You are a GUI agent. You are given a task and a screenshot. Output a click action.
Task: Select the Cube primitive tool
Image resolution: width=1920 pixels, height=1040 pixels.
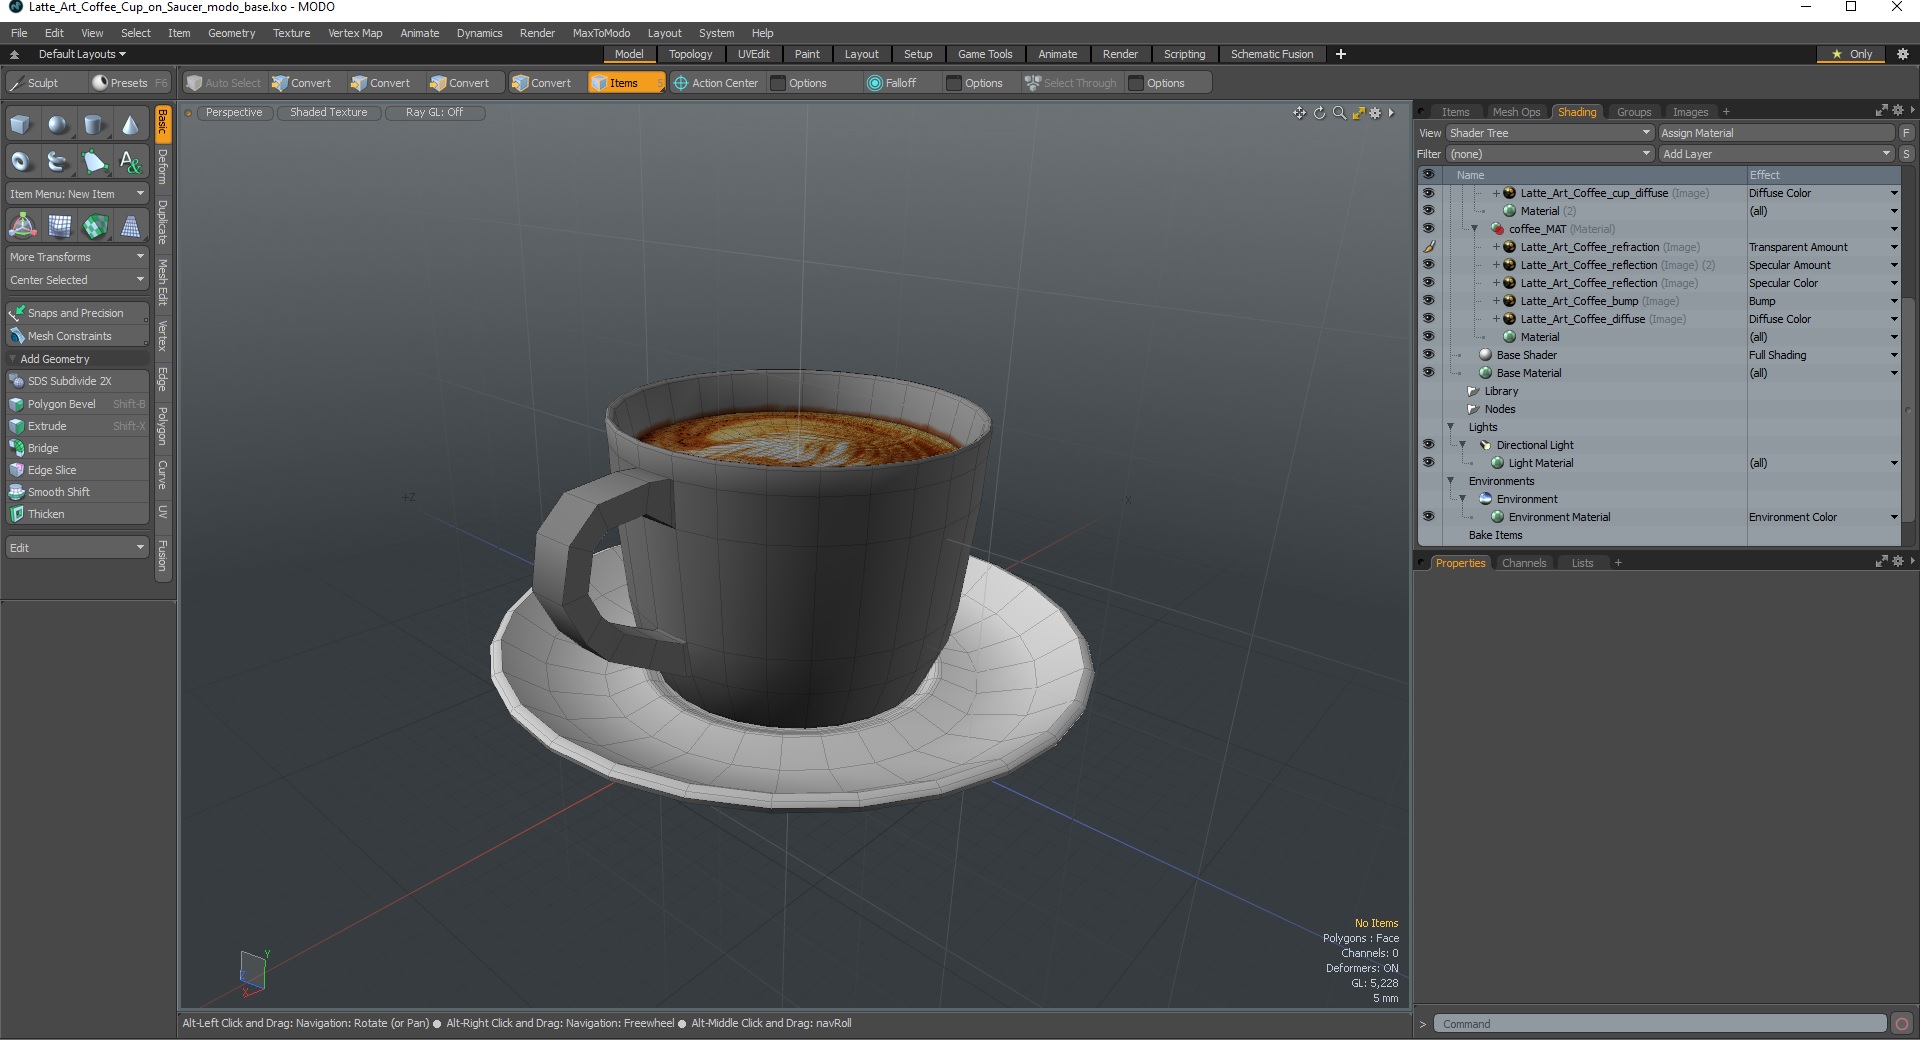point(22,125)
